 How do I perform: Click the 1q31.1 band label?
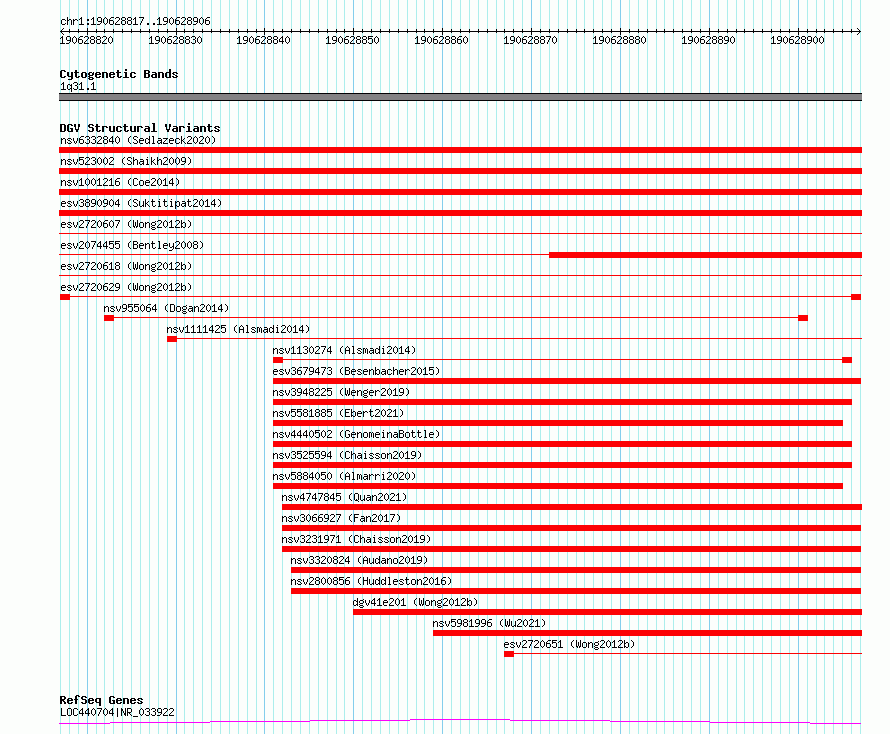click(x=78, y=86)
